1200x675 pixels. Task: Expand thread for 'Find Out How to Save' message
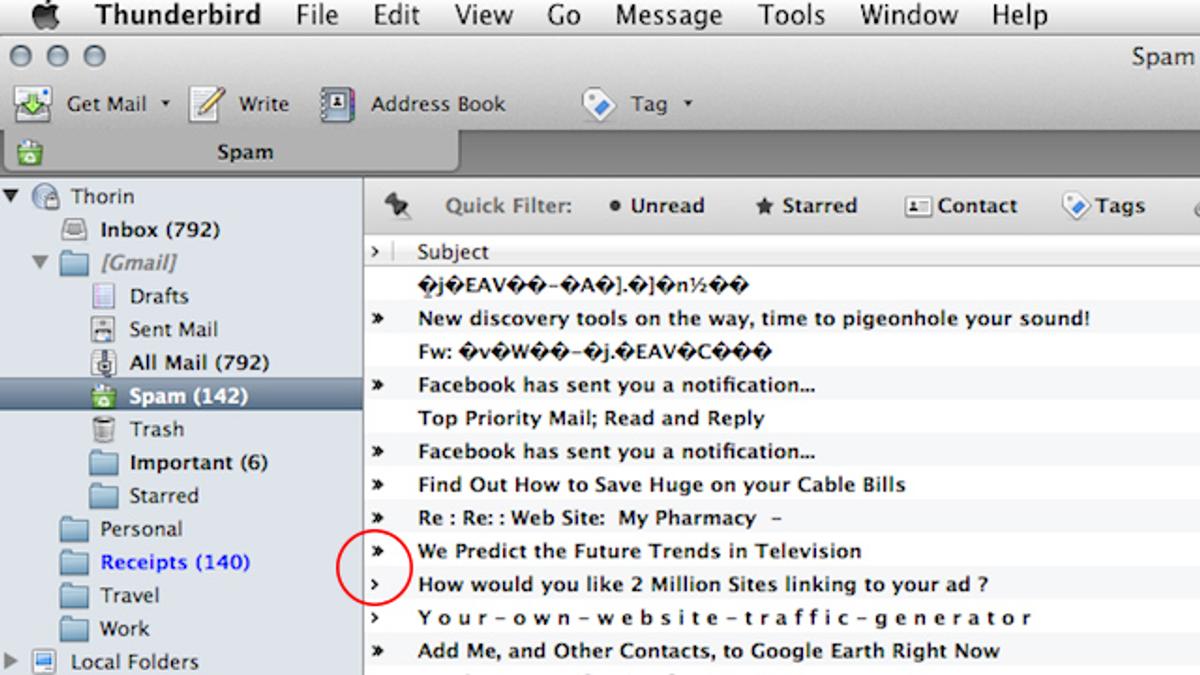[378, 485]
